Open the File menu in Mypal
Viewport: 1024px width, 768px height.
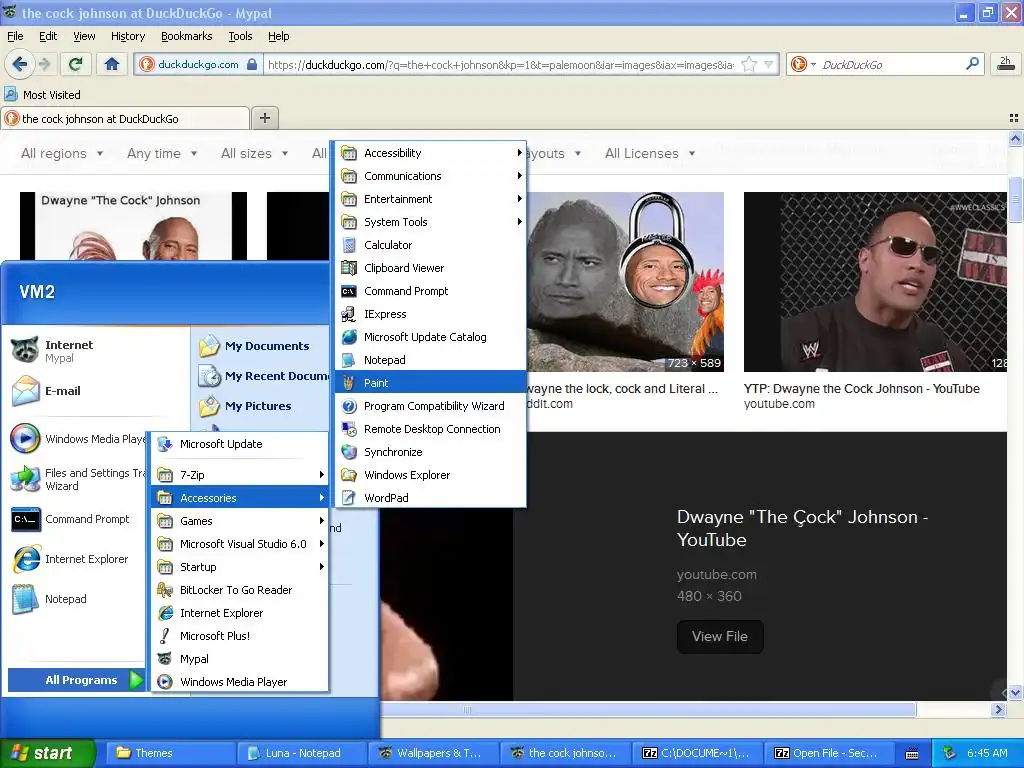(x=15, y=36)
